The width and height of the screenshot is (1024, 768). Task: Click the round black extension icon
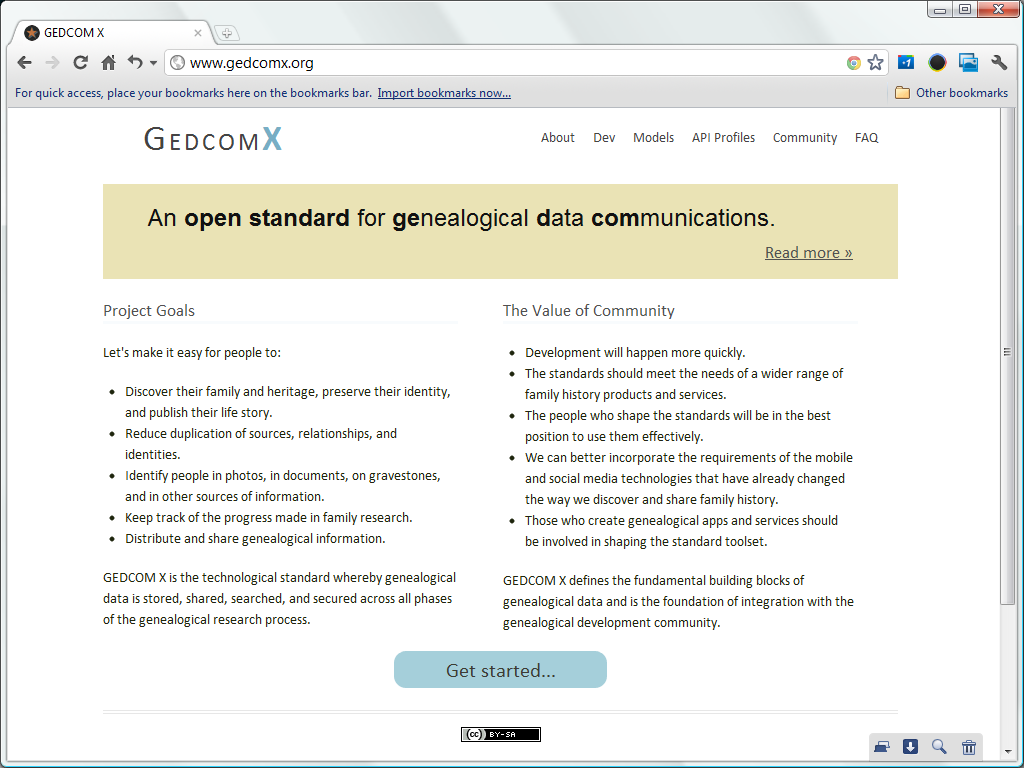(x=937, y=62)
